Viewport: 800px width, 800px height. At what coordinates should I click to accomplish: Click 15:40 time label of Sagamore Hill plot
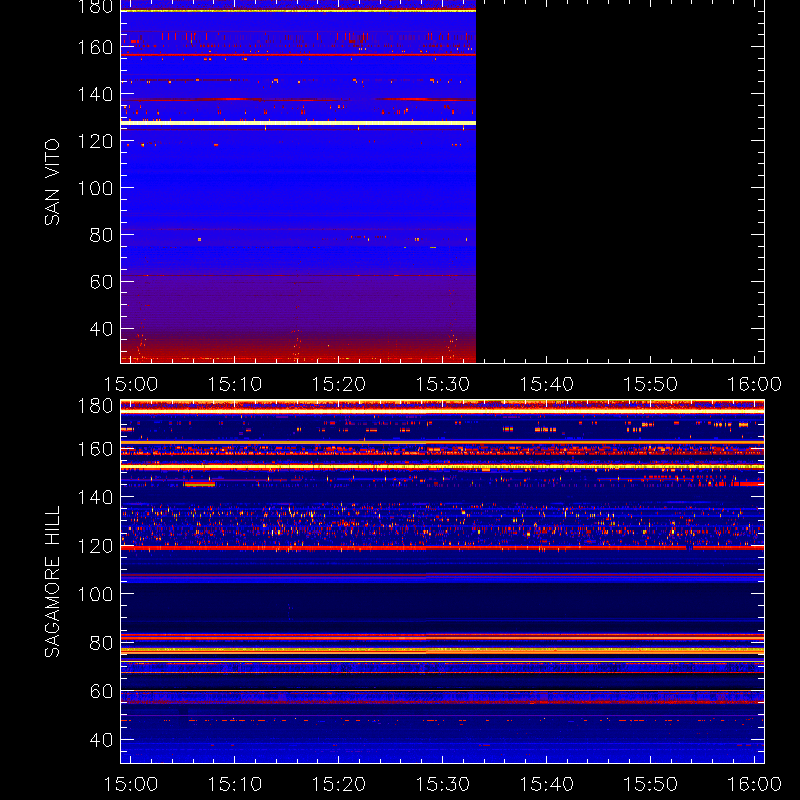(x=546, y=784)
